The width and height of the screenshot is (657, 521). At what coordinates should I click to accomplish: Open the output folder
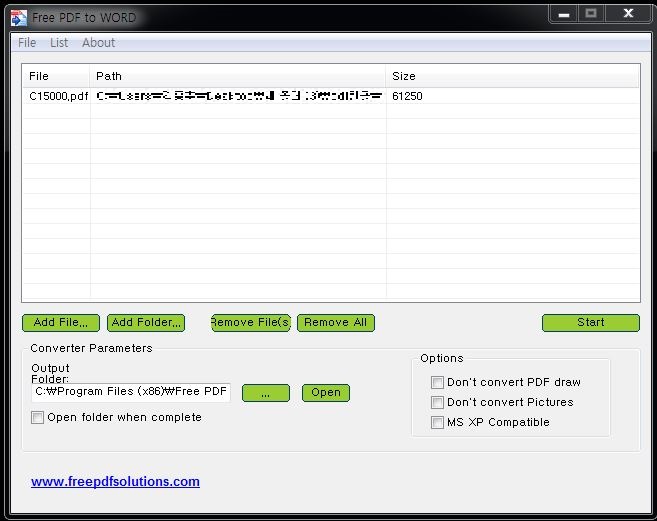[x=326, y=393]
